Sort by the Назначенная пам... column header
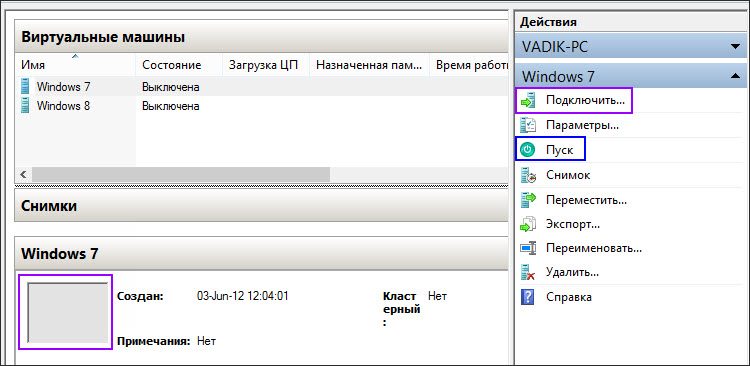Viewport: 750px width, 366px height. click(370, 65)
